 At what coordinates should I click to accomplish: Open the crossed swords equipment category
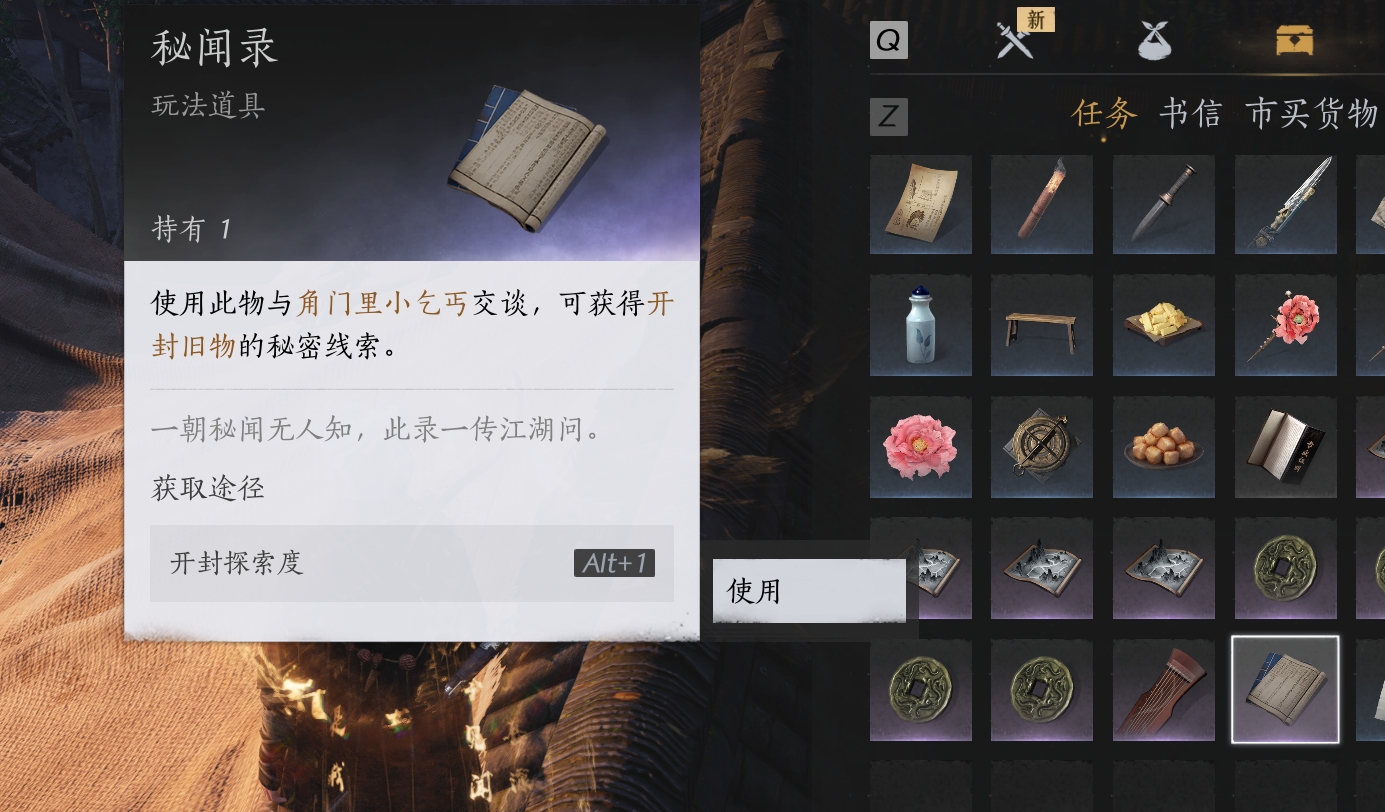[1015, 41]
